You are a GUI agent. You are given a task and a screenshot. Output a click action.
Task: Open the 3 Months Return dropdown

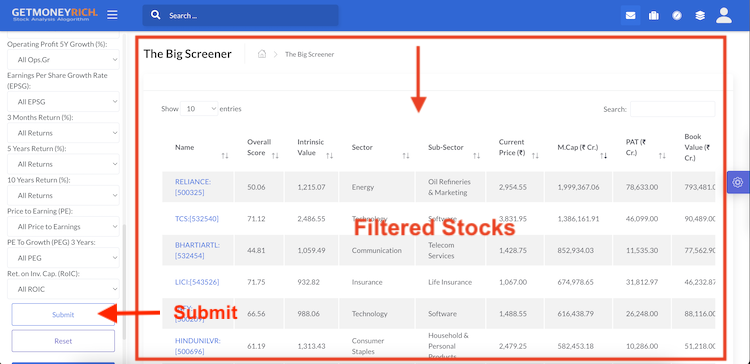(x=63, y=132)
